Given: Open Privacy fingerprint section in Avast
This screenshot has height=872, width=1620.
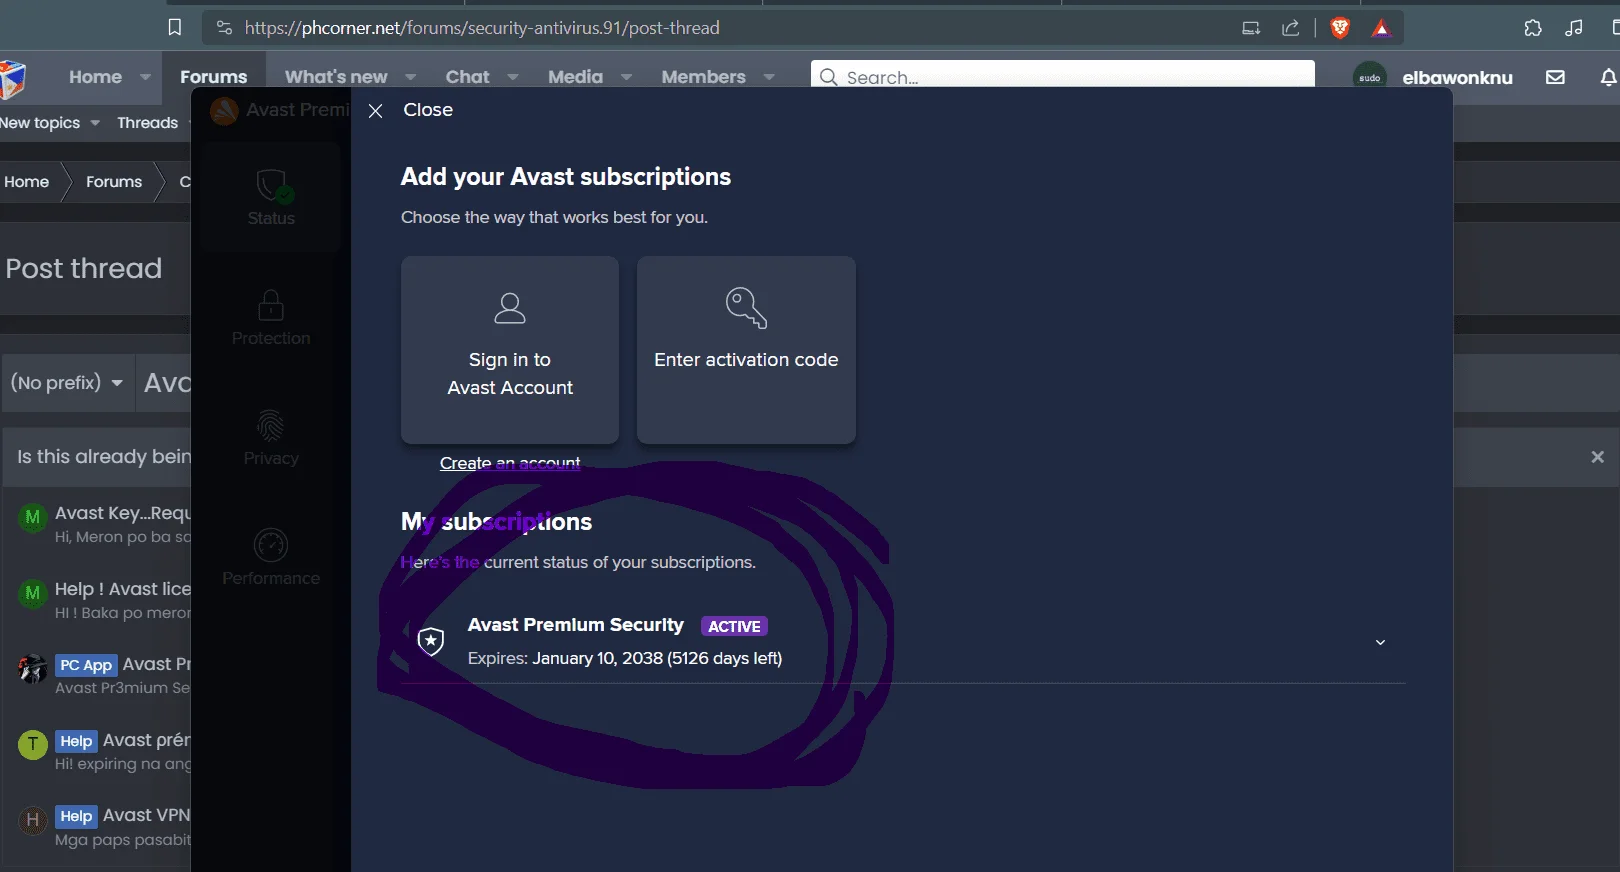Looking at the screenshot, I should [x=271, y=437].
